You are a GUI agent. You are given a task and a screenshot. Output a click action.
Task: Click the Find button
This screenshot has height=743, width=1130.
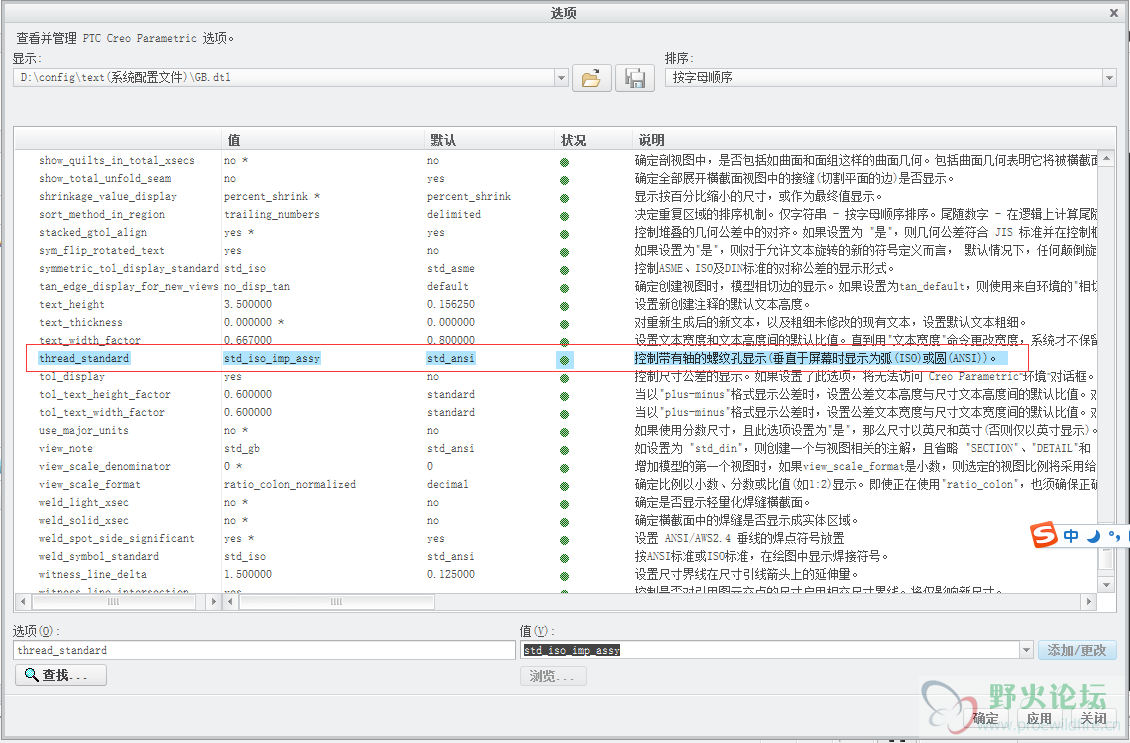(x=61, y=675)
